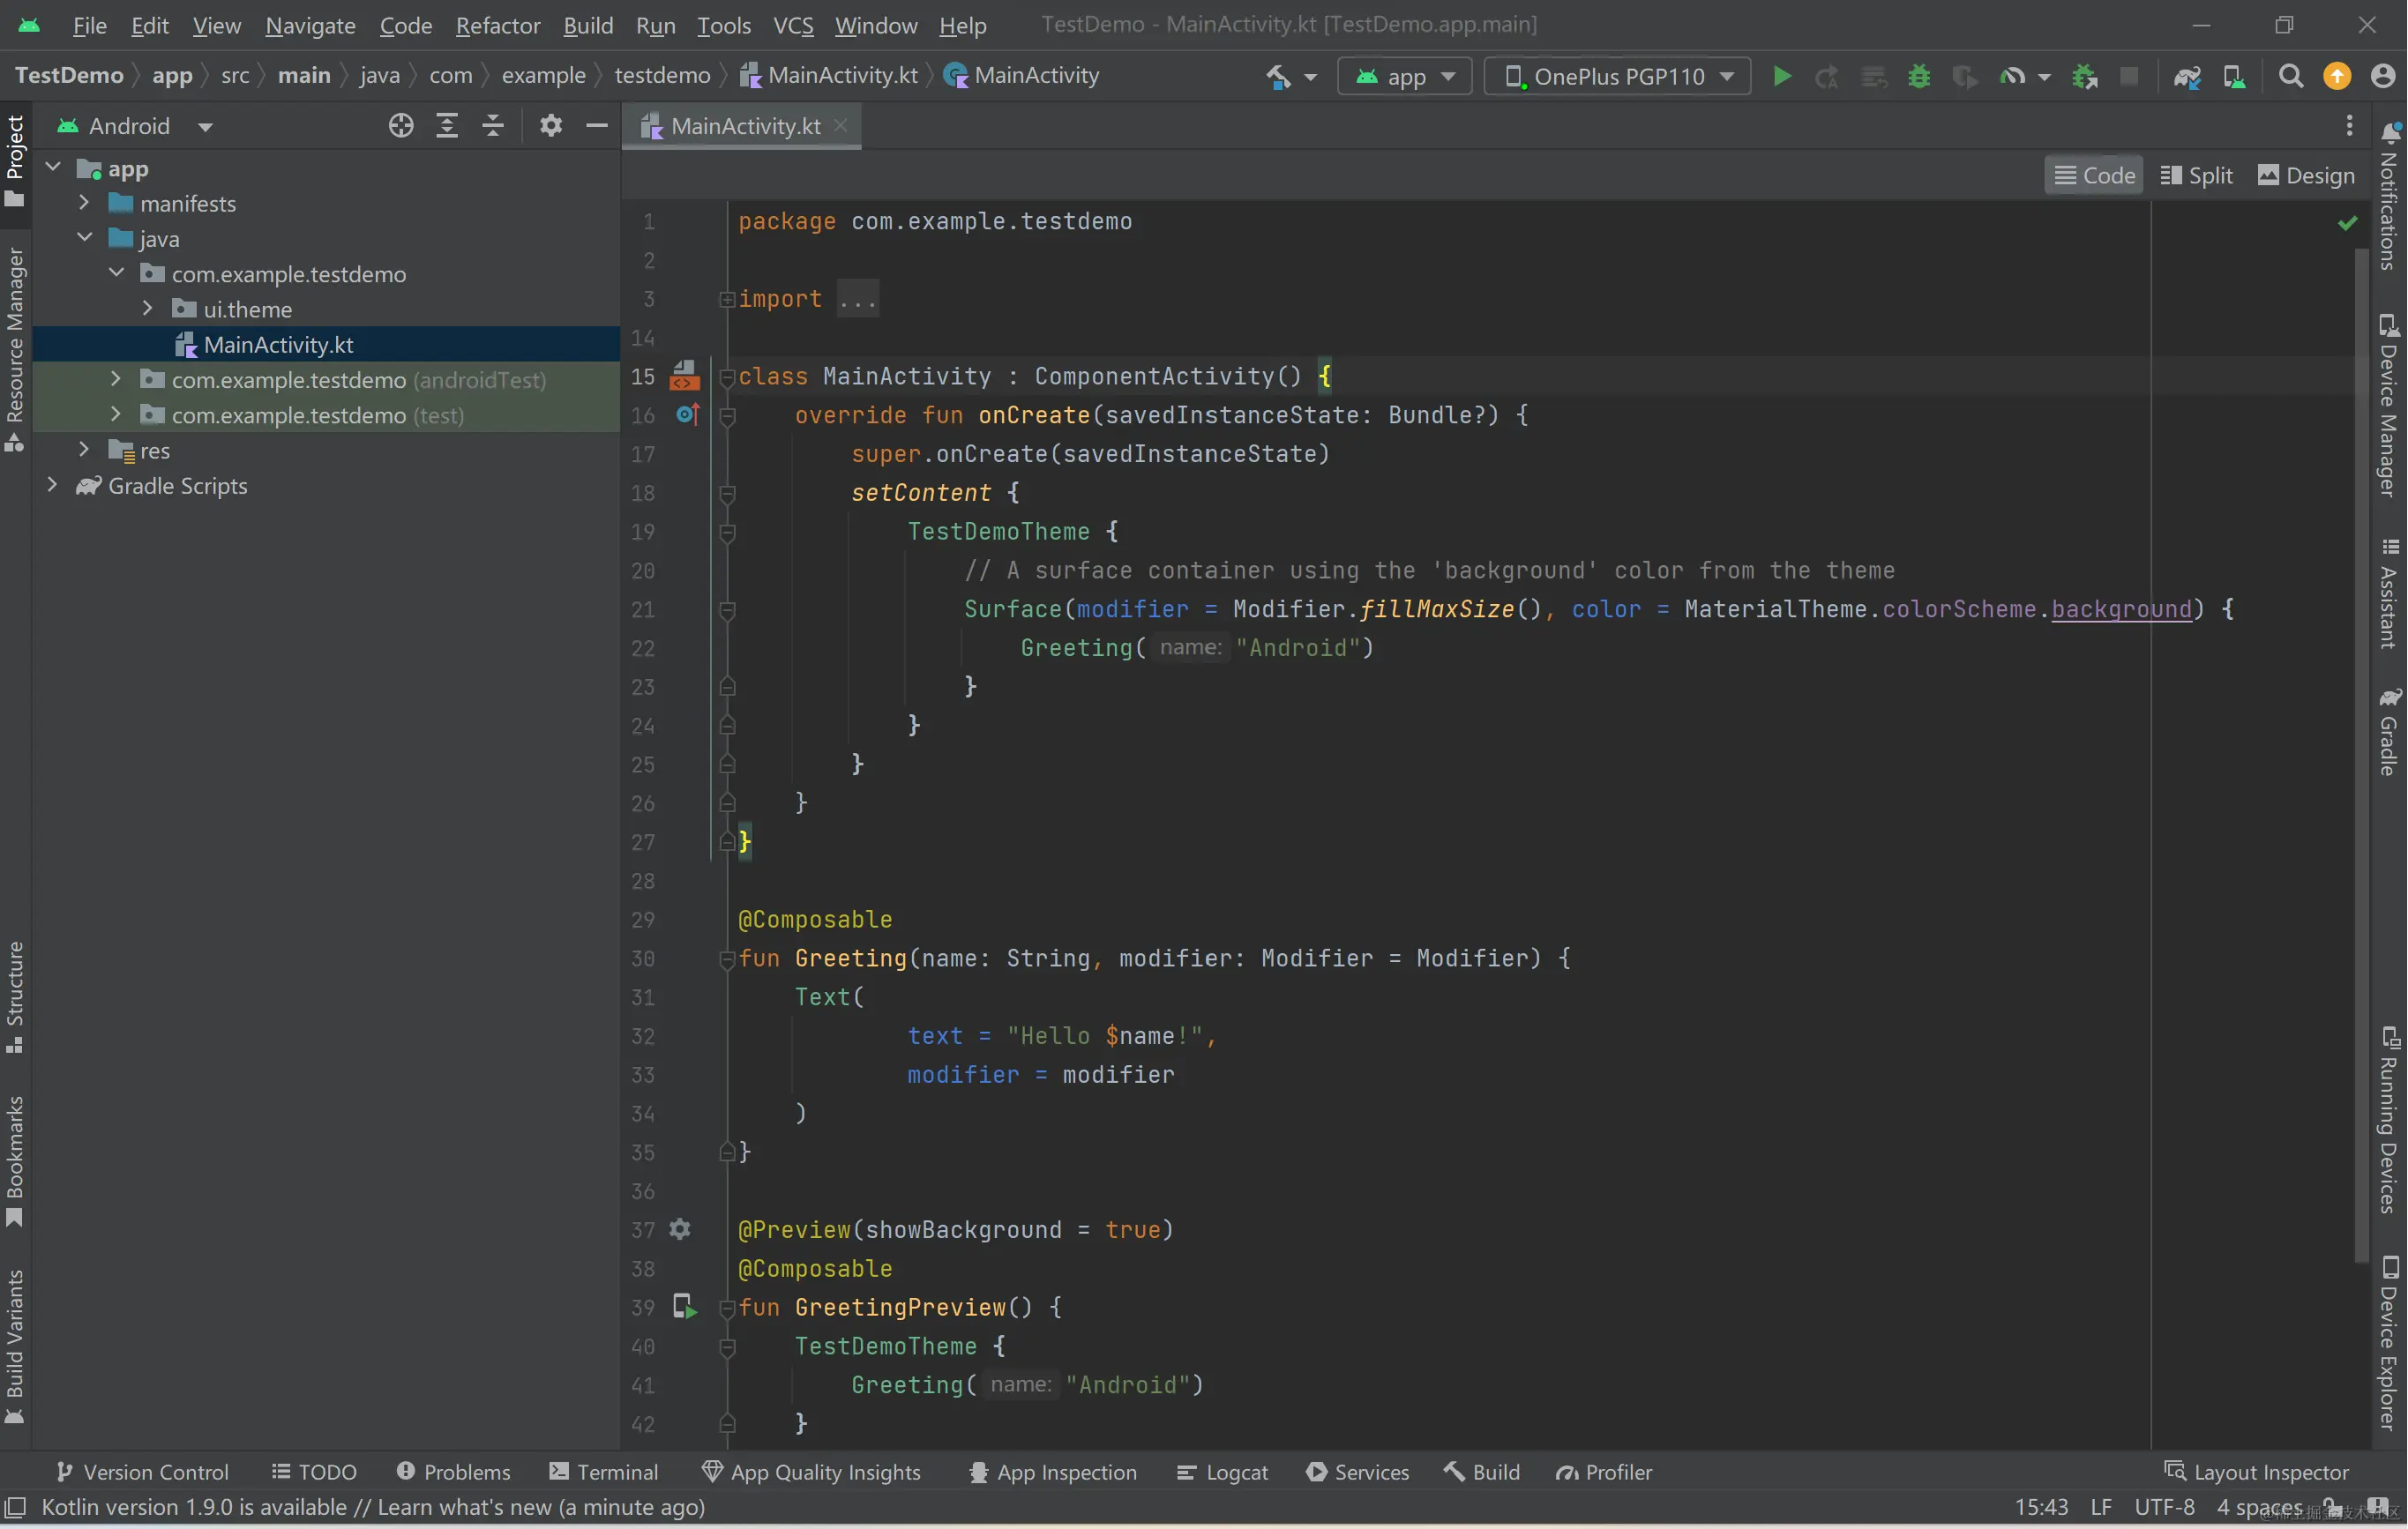Screen dimensions: 2408x1529
Task: Sync project with Gradle files icon
Action: [x=2187, y=76]
